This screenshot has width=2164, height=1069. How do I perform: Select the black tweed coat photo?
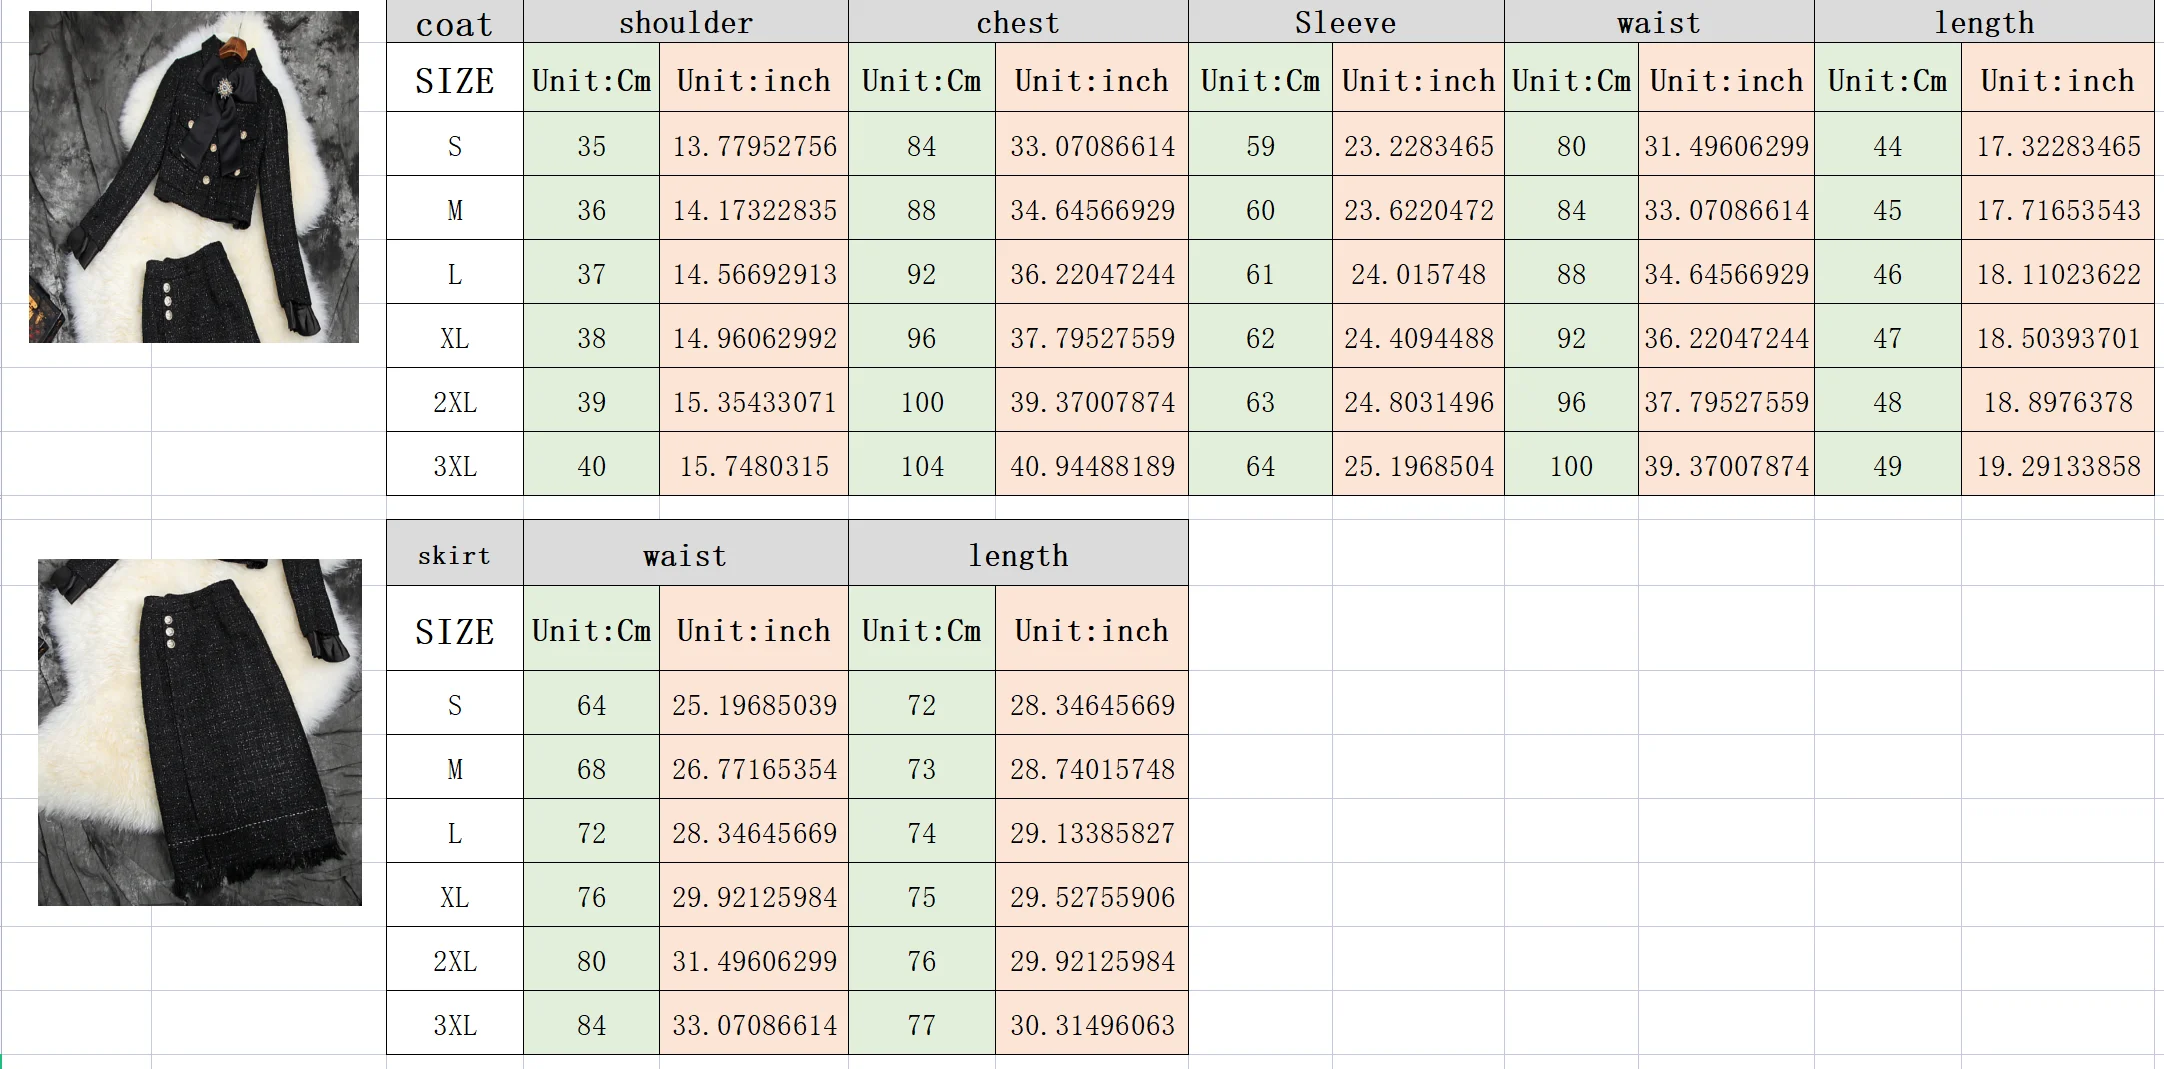(x=194, y=177)
